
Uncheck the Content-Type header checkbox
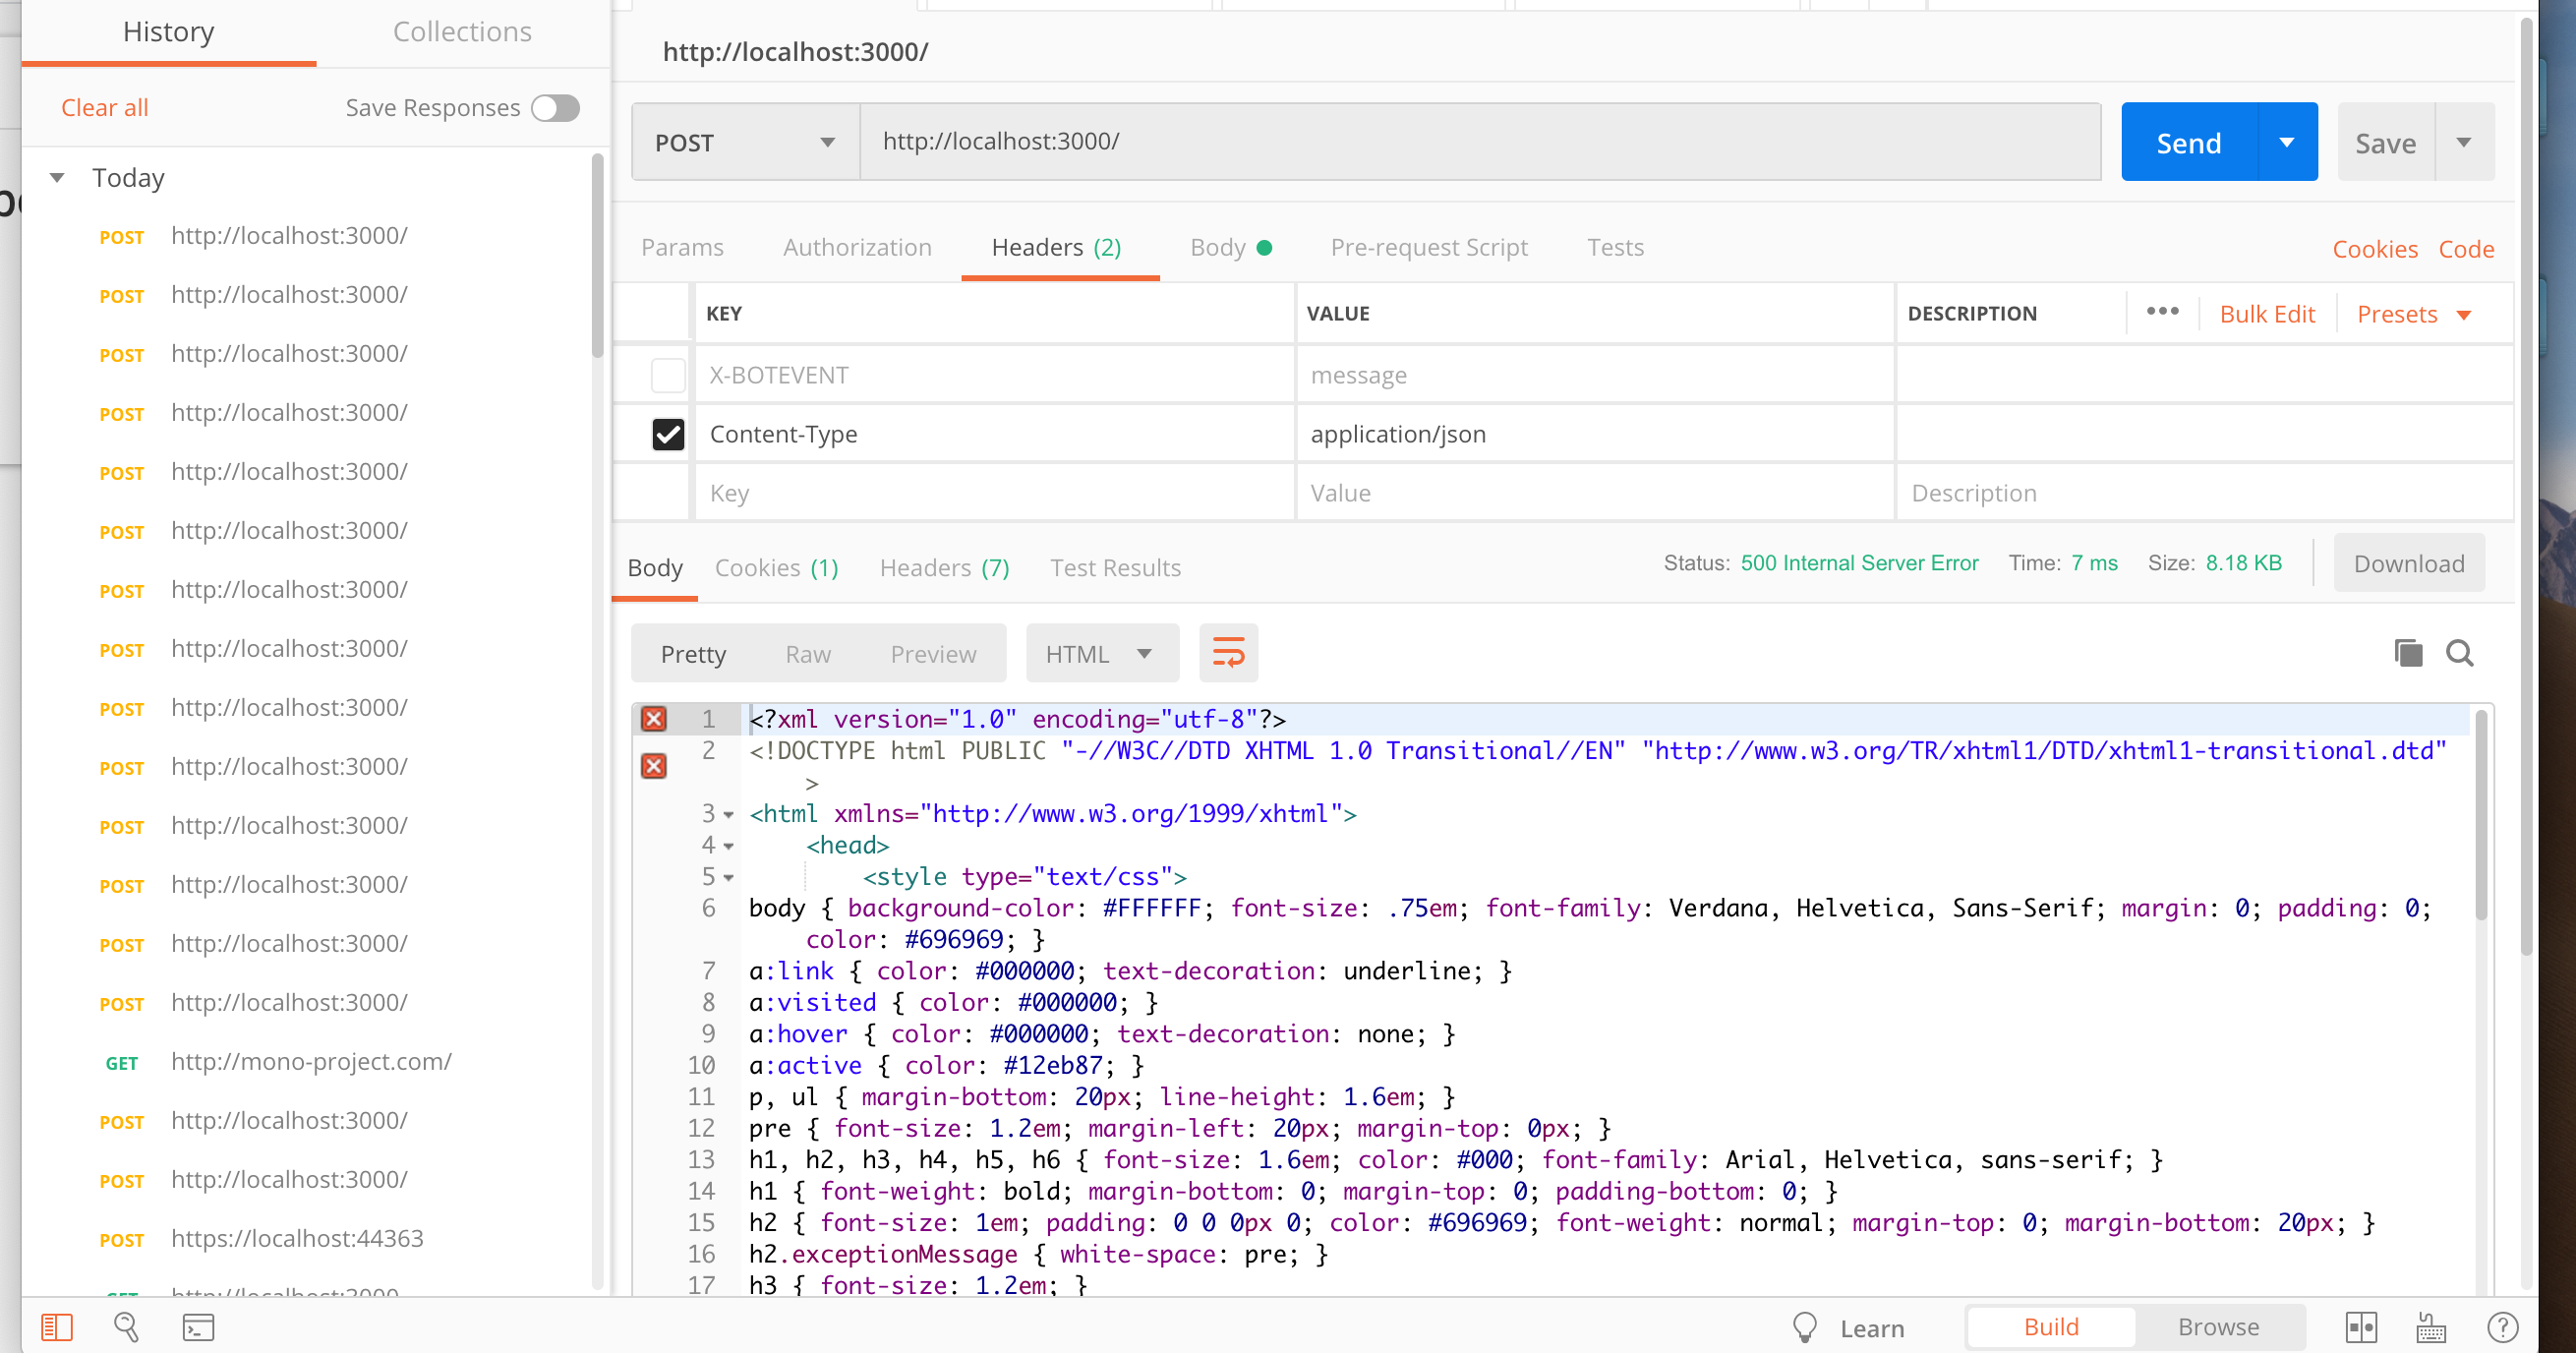pyautogui.click(x=668, y=434)
